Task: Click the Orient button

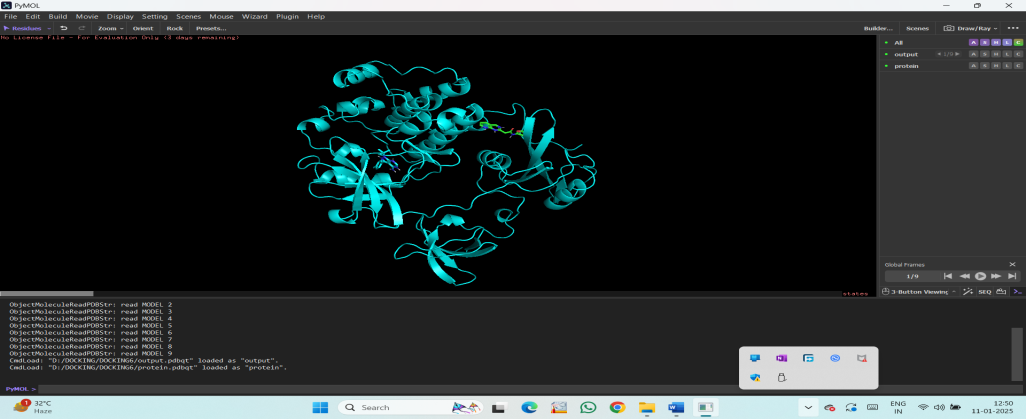Action: point(143,28)
